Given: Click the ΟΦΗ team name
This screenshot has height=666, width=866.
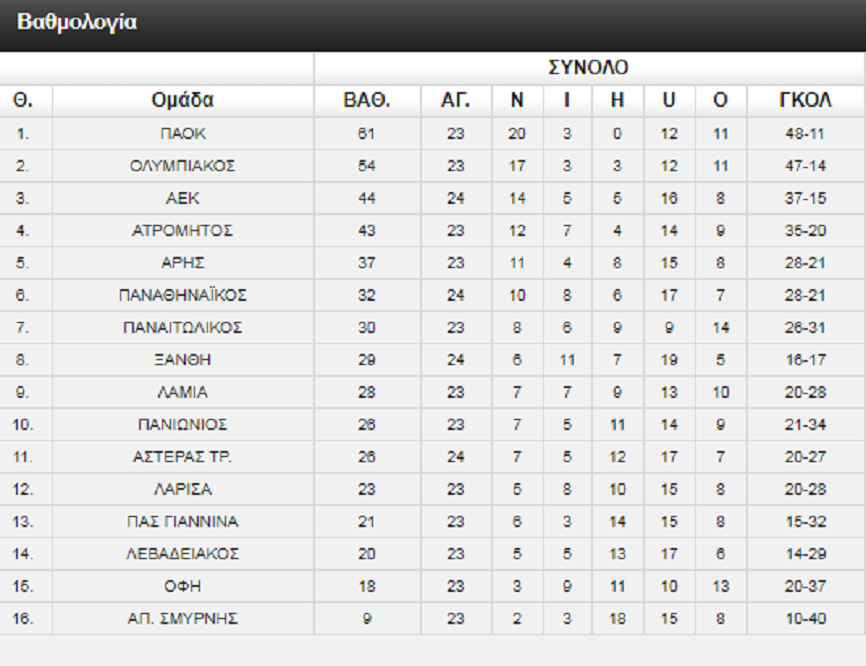Looking at the screenshot, I should click(183, 587).
